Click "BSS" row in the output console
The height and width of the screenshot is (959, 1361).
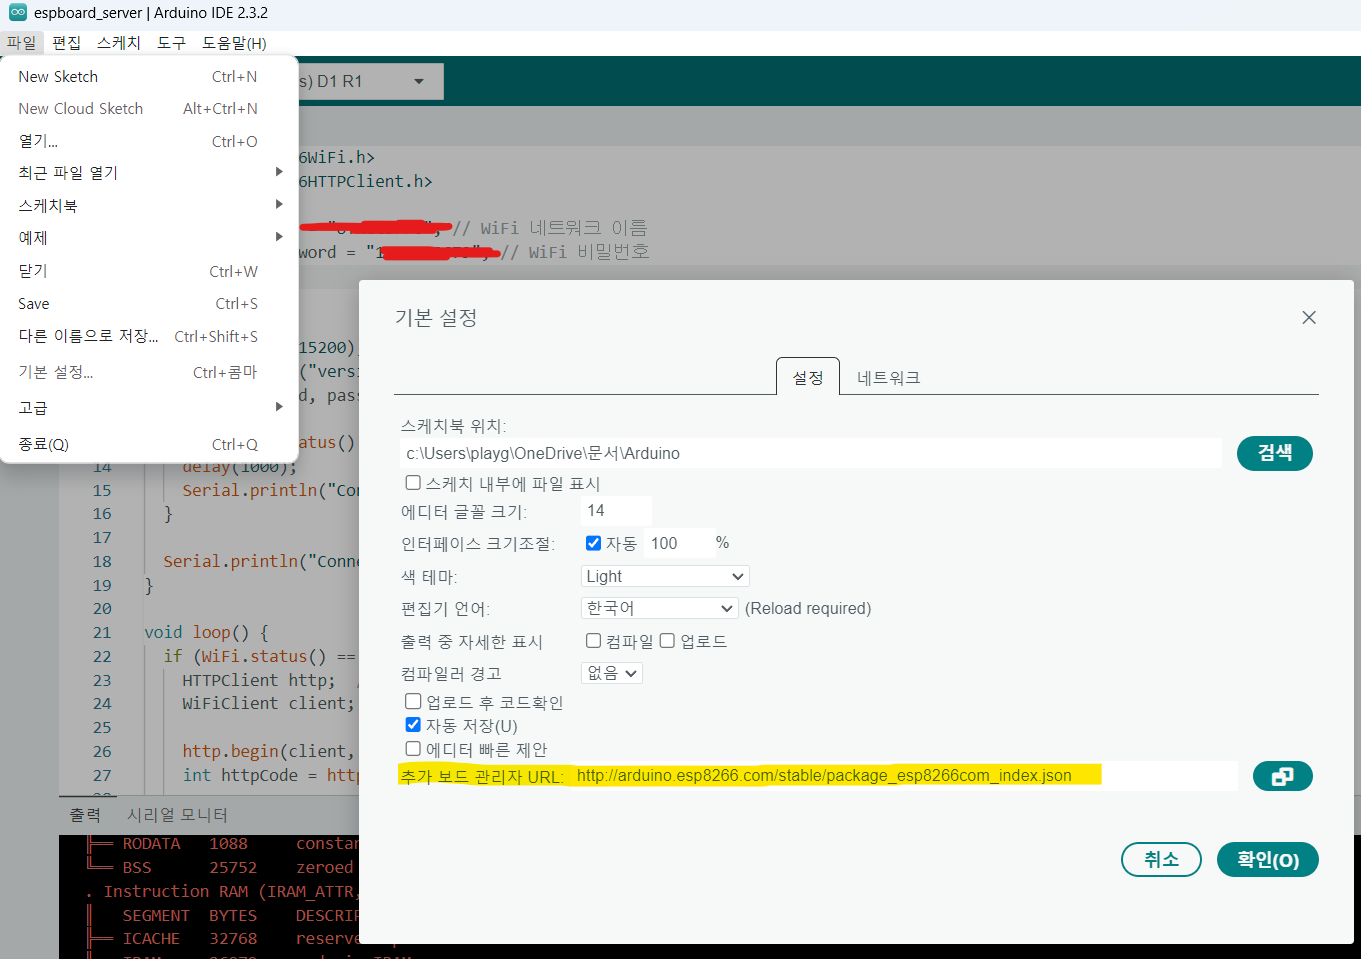137,868
